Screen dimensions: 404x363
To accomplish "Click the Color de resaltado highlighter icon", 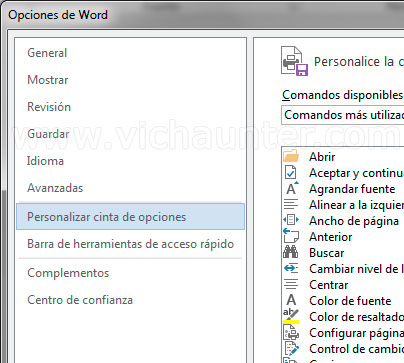I will (291, 316).
